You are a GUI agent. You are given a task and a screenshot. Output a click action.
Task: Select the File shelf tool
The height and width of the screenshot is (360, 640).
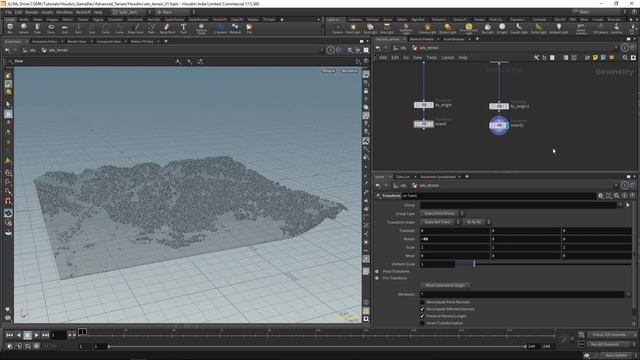pos(249,28)
